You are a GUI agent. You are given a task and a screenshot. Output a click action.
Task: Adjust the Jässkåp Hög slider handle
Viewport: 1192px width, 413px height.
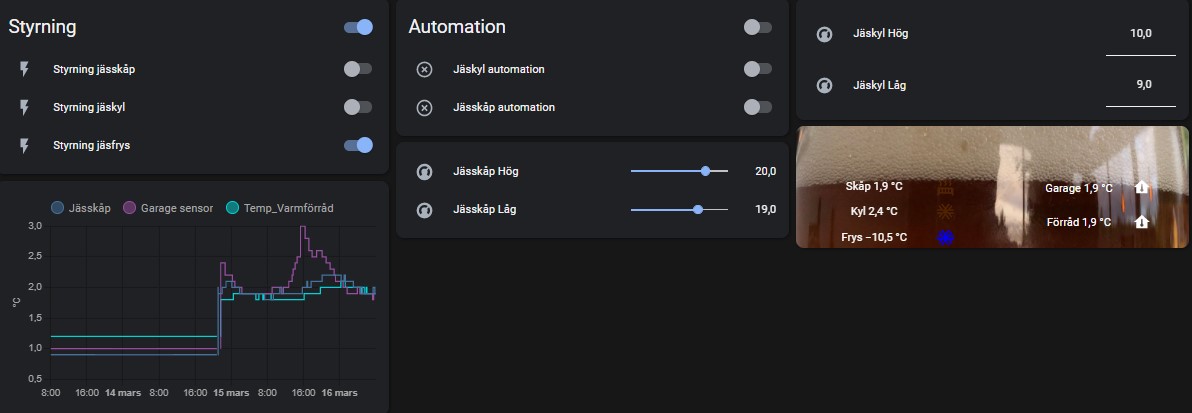click(705, 171)
